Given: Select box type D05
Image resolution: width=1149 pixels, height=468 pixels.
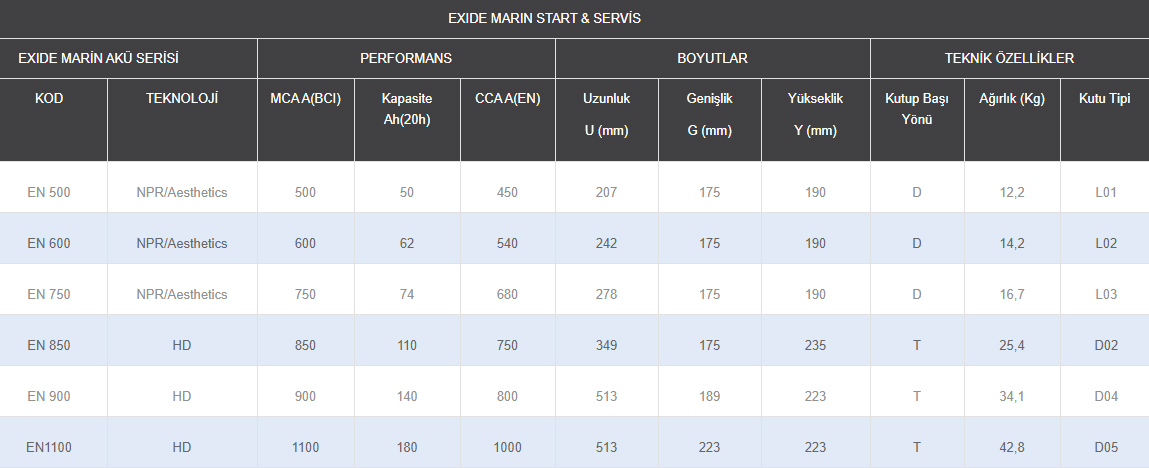Looking at the screenshot, I should [1106, 447].
